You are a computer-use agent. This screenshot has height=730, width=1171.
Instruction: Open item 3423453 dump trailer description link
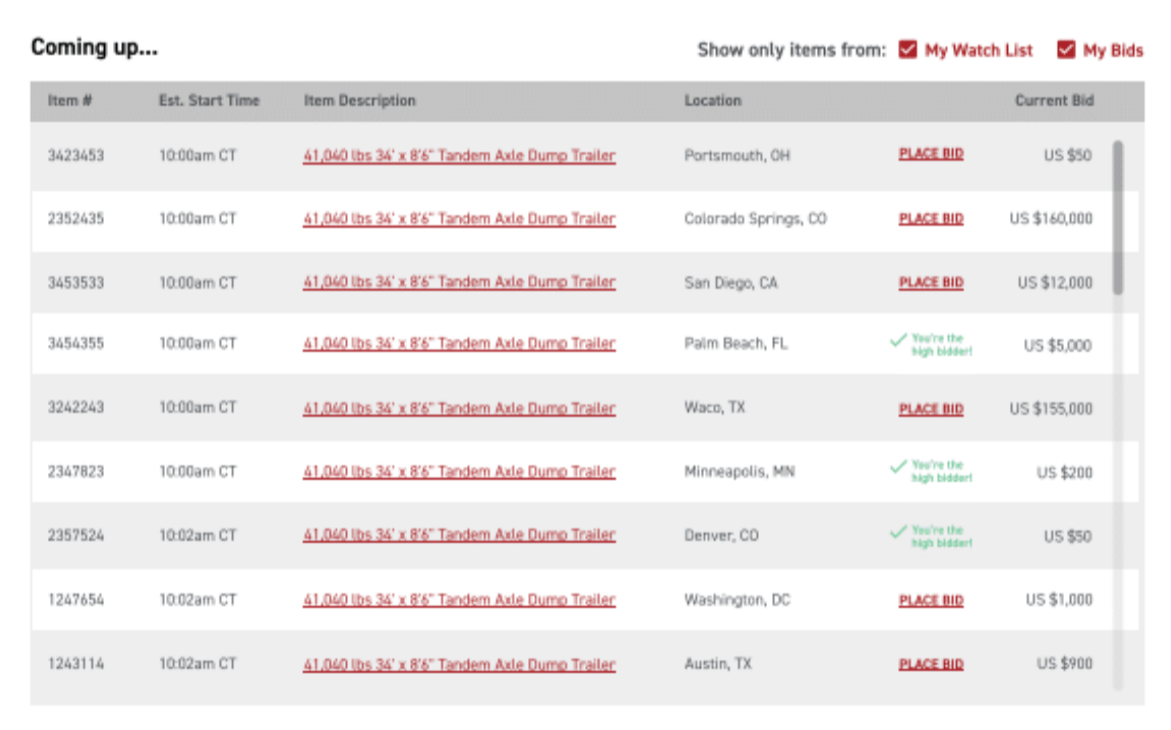tap(459, 156)
